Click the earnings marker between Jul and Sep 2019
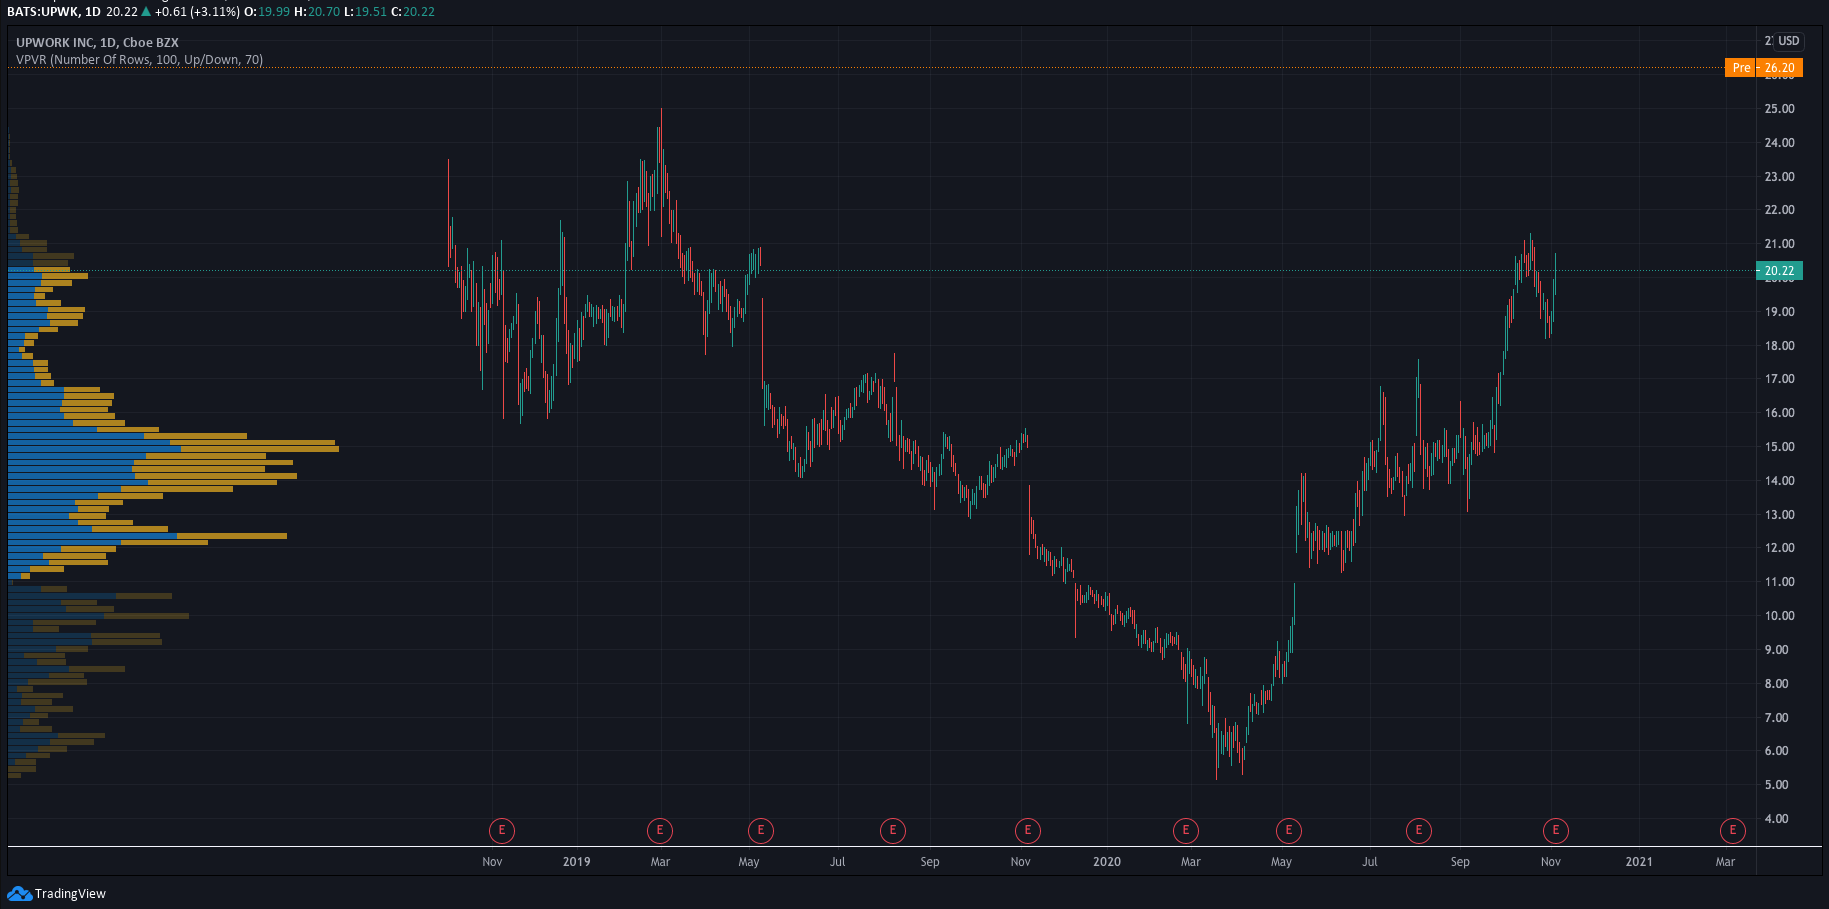The image size is (1829, 909). [892, 830]
